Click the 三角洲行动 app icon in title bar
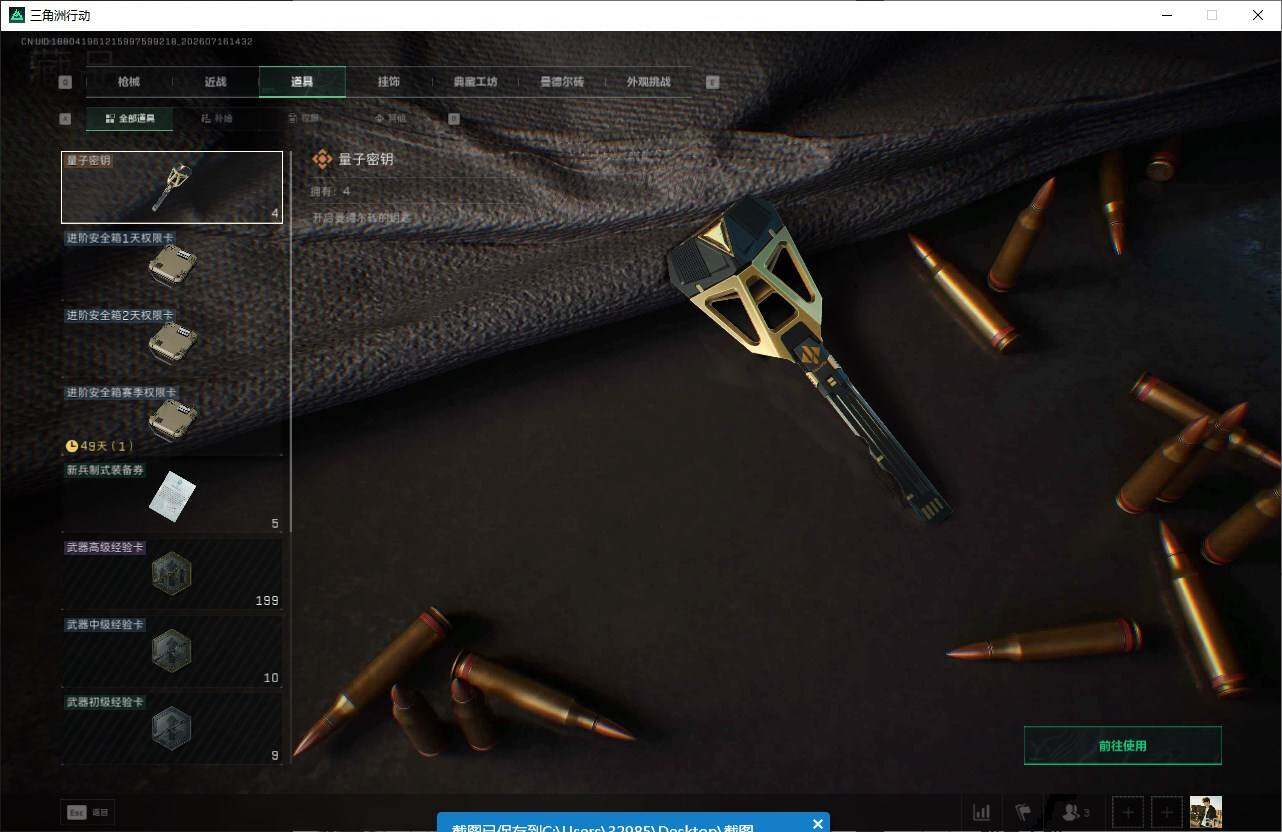 pos(16,15)
